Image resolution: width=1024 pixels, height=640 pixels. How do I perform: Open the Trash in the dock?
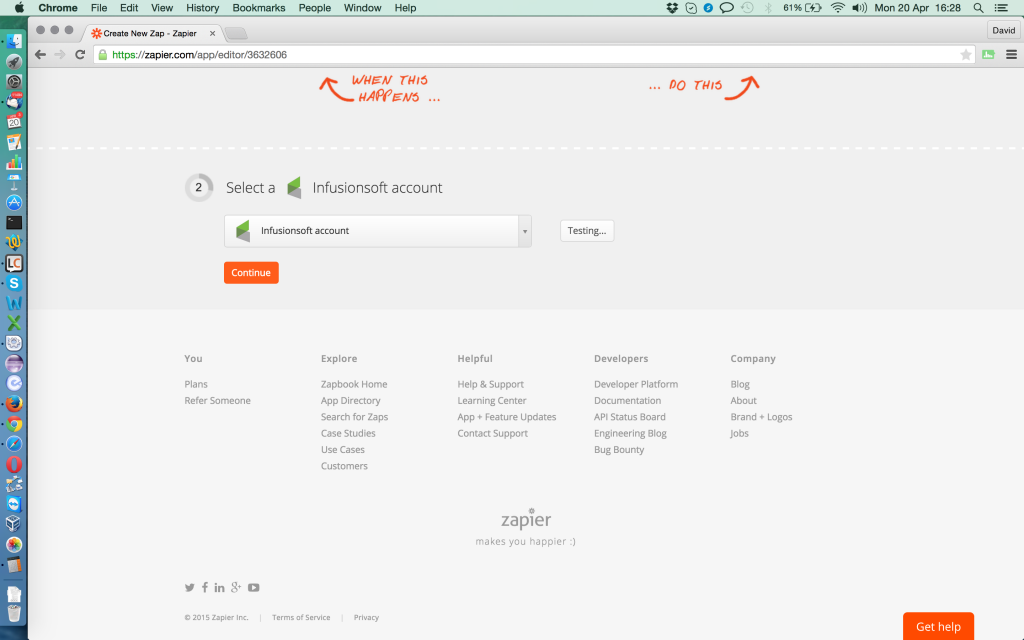tap(14, 613)
